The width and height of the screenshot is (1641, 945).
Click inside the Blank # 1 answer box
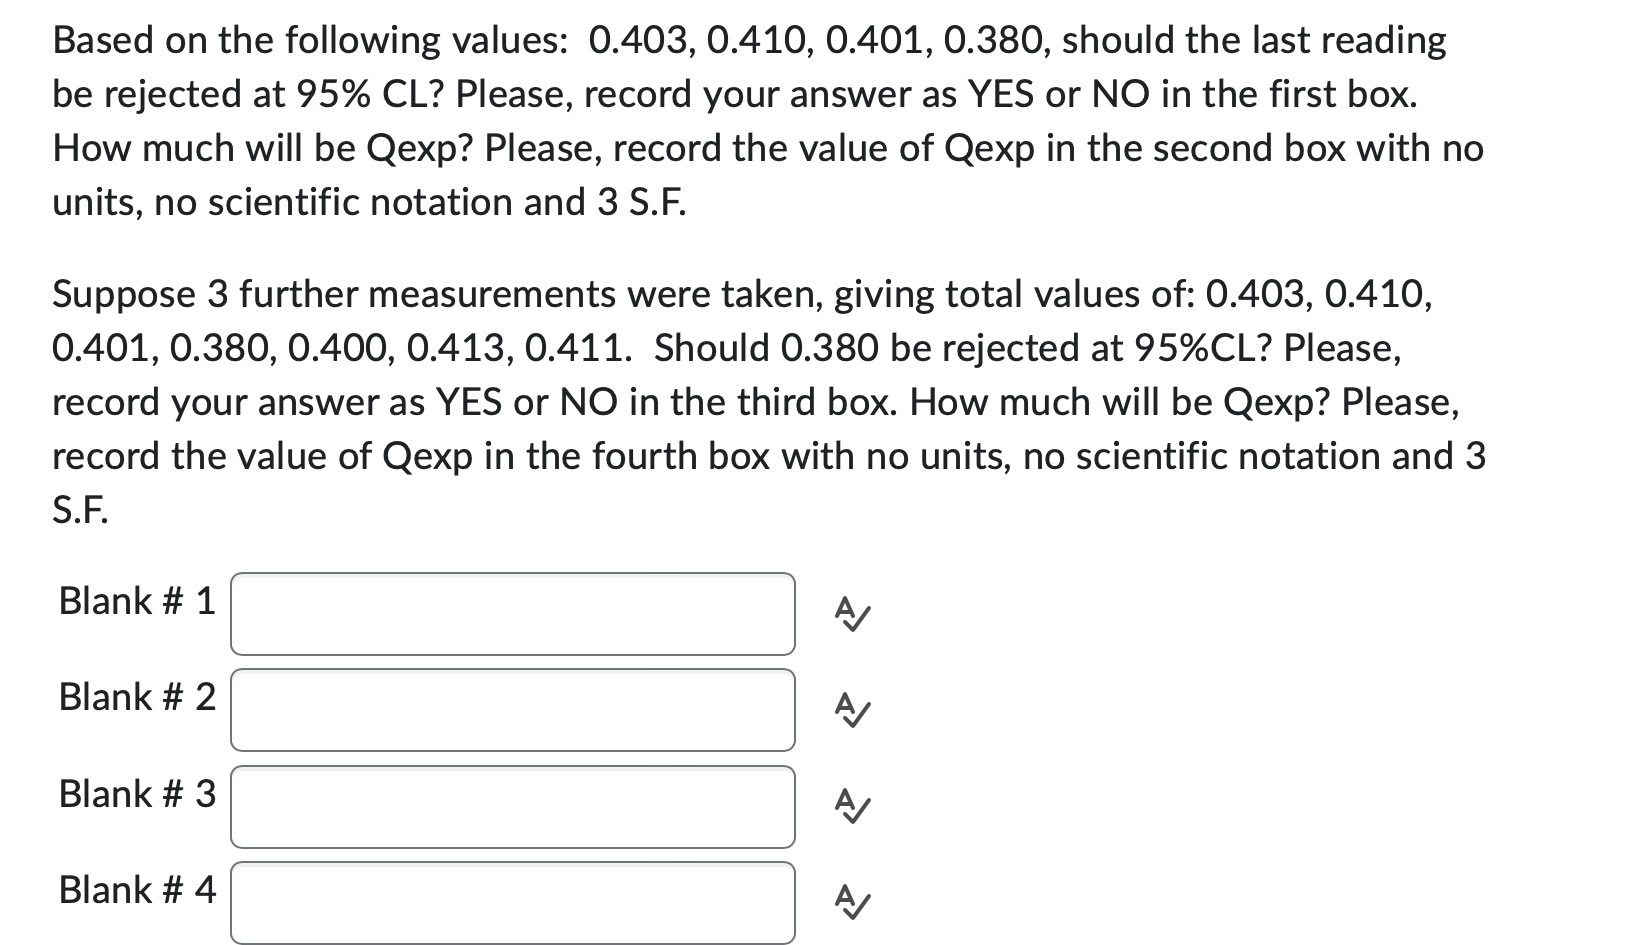tap(510, 613)
